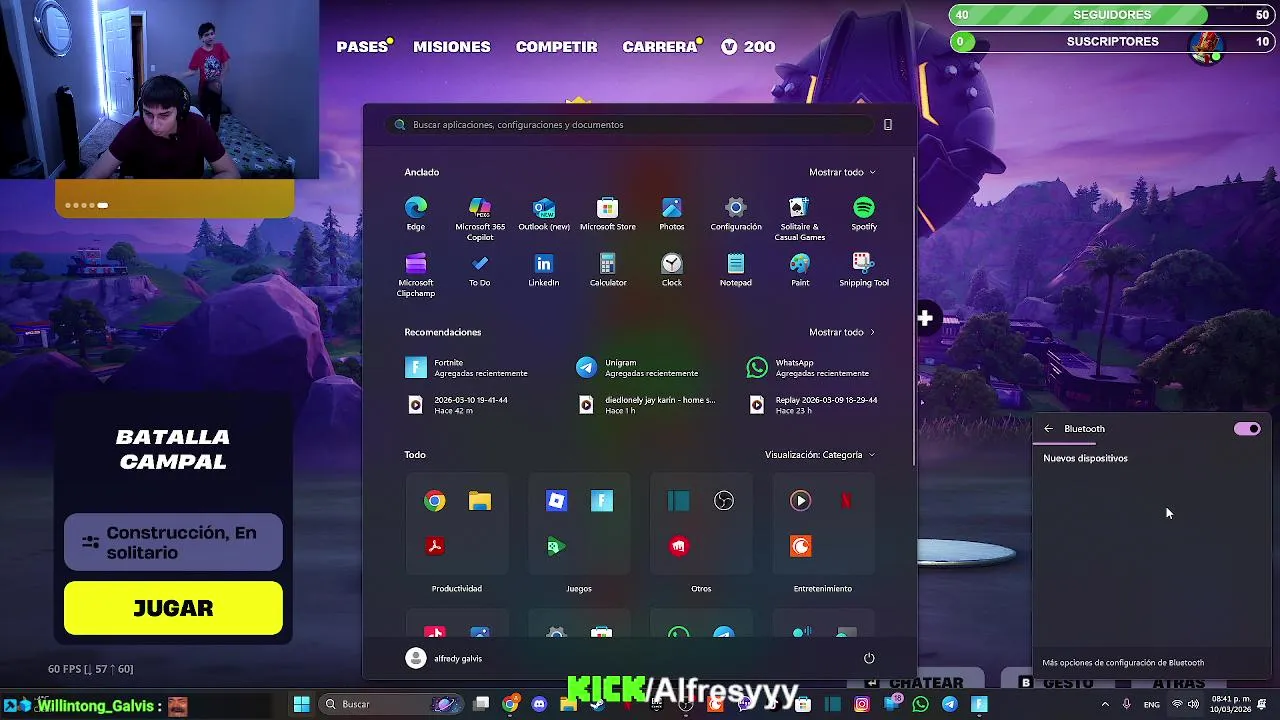Open Unigram recently added recommendation
Screen dimensions: 1280x720
[x=638, y=368]
